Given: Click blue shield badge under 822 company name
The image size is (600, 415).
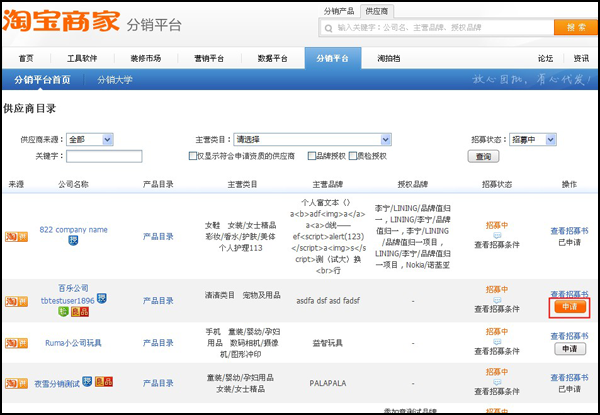Looking at the screenshot, I should click(x=73, y=241).
